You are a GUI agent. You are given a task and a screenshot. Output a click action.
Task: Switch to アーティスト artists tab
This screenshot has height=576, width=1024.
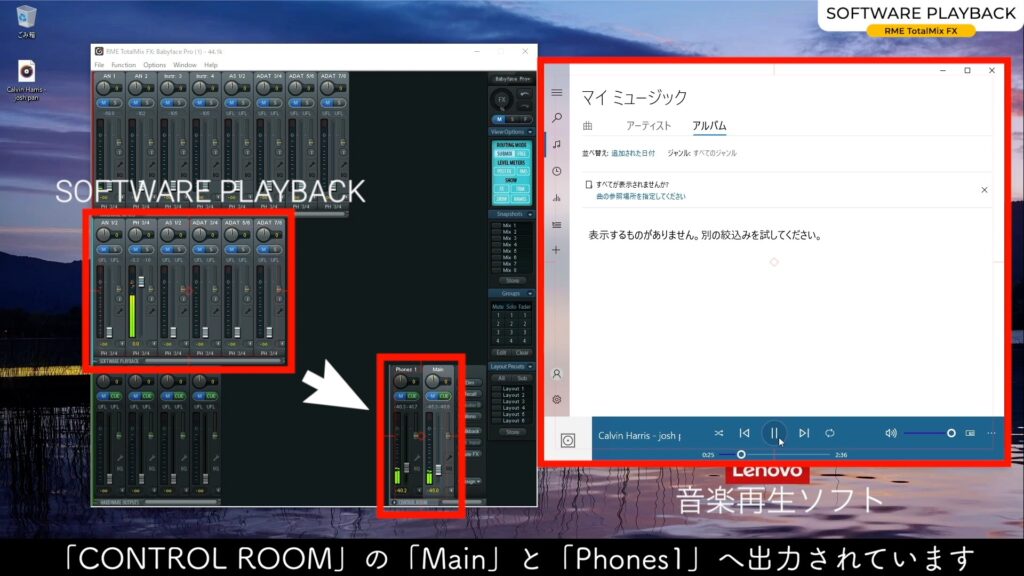click(648, 125)
